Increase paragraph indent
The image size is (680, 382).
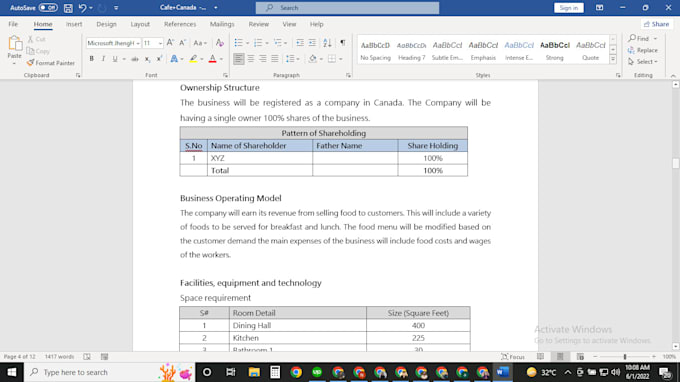click(x=312, y=42)
